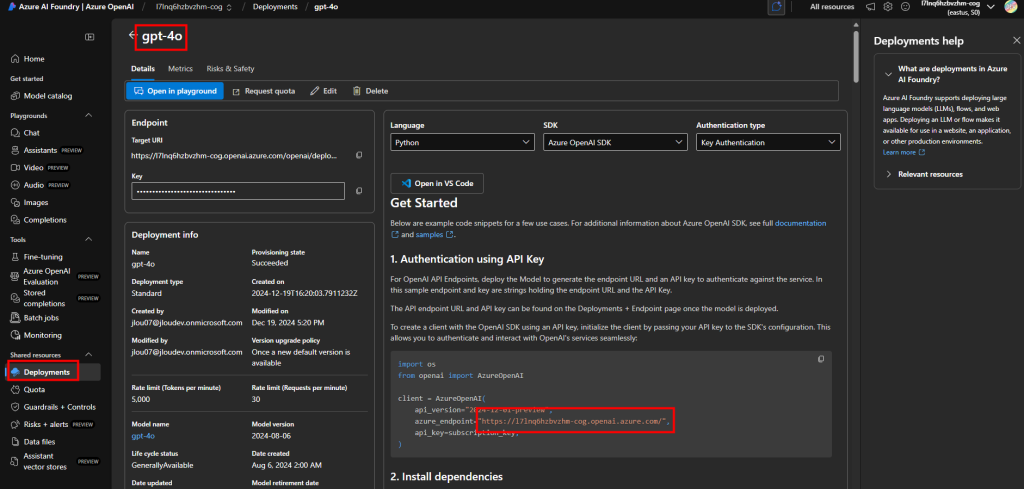Open Batch jobs
Image resolution: width=1024 pixels, height=489 pixels.
(37, 318)
